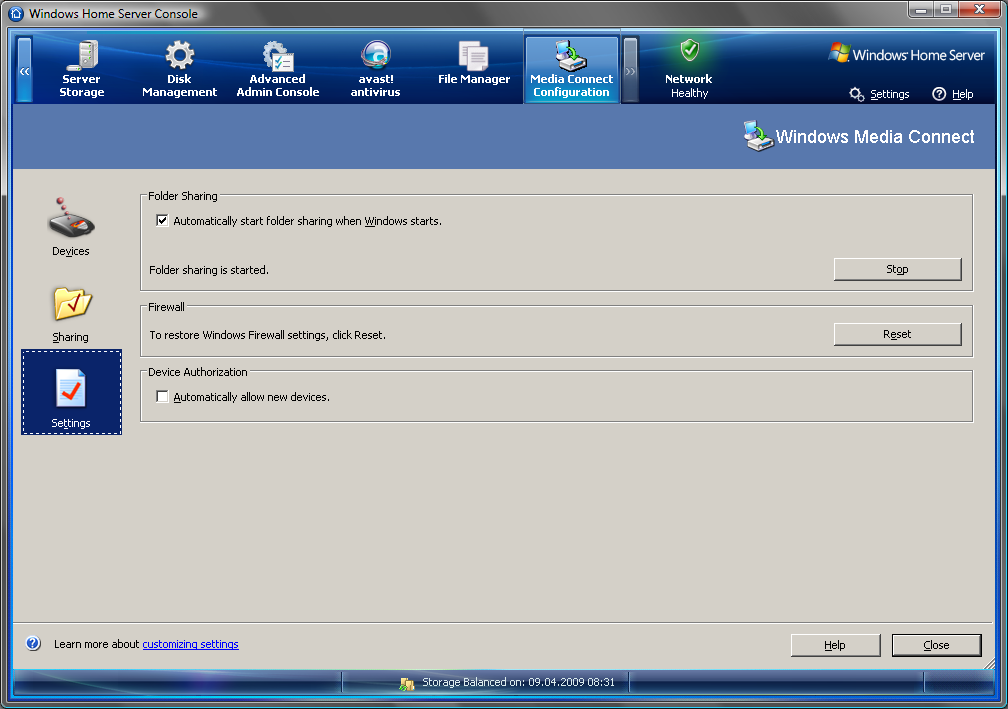Close the console window with the X
The height and width of the screenshot is (709, 1008).
(x=980, y=10)
